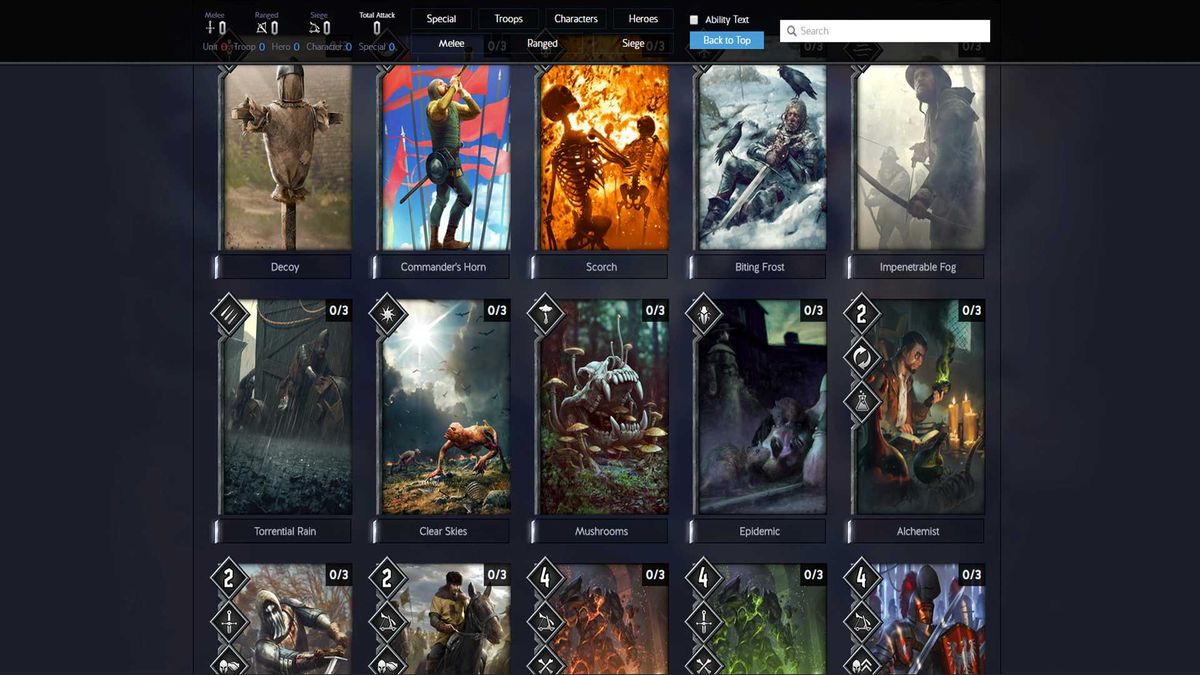The image size is (1200, 675).
Task: Filter cards by Melee row
Action: (451, 44)
